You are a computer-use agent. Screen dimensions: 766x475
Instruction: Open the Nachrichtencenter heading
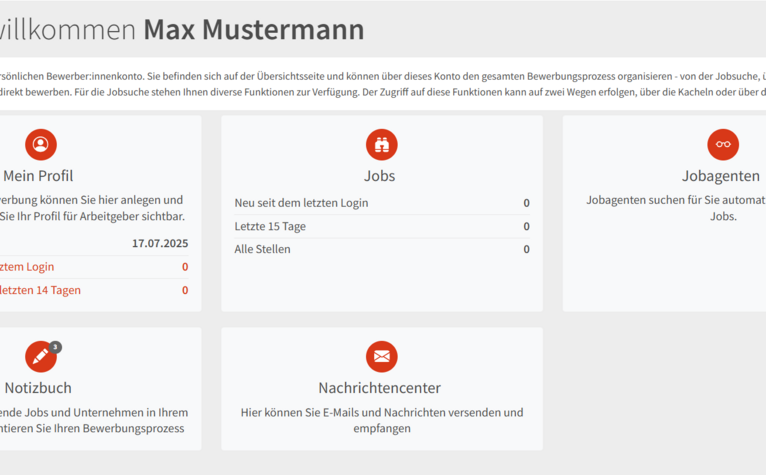[380, 388]
